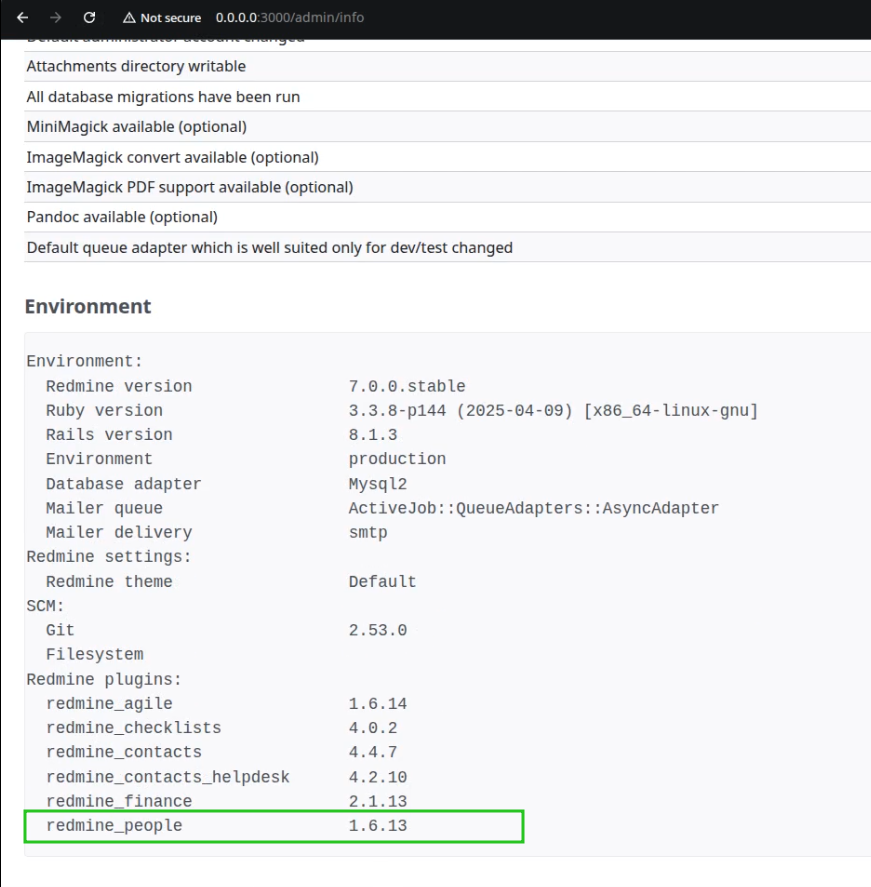Click the 'Database adapter' label
The height and width of the screenshot is (887, 871).
pyautogui.click(x=123, y=484)
